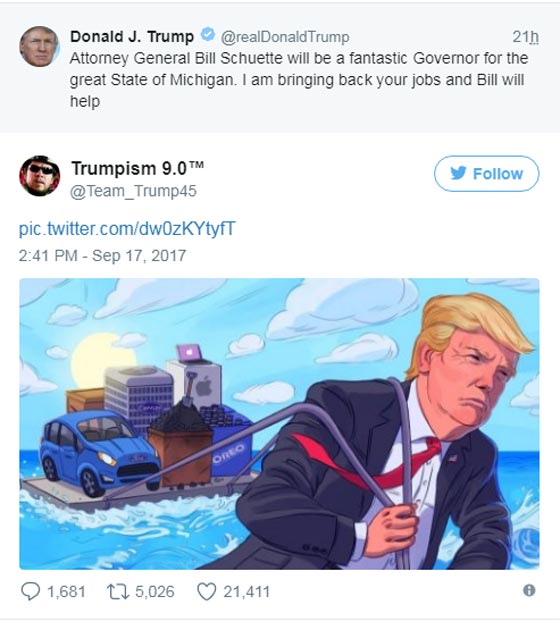The width and height of the screenshot is (560, 630).
Task: Click the Follow button
Action: pos(486,174)
